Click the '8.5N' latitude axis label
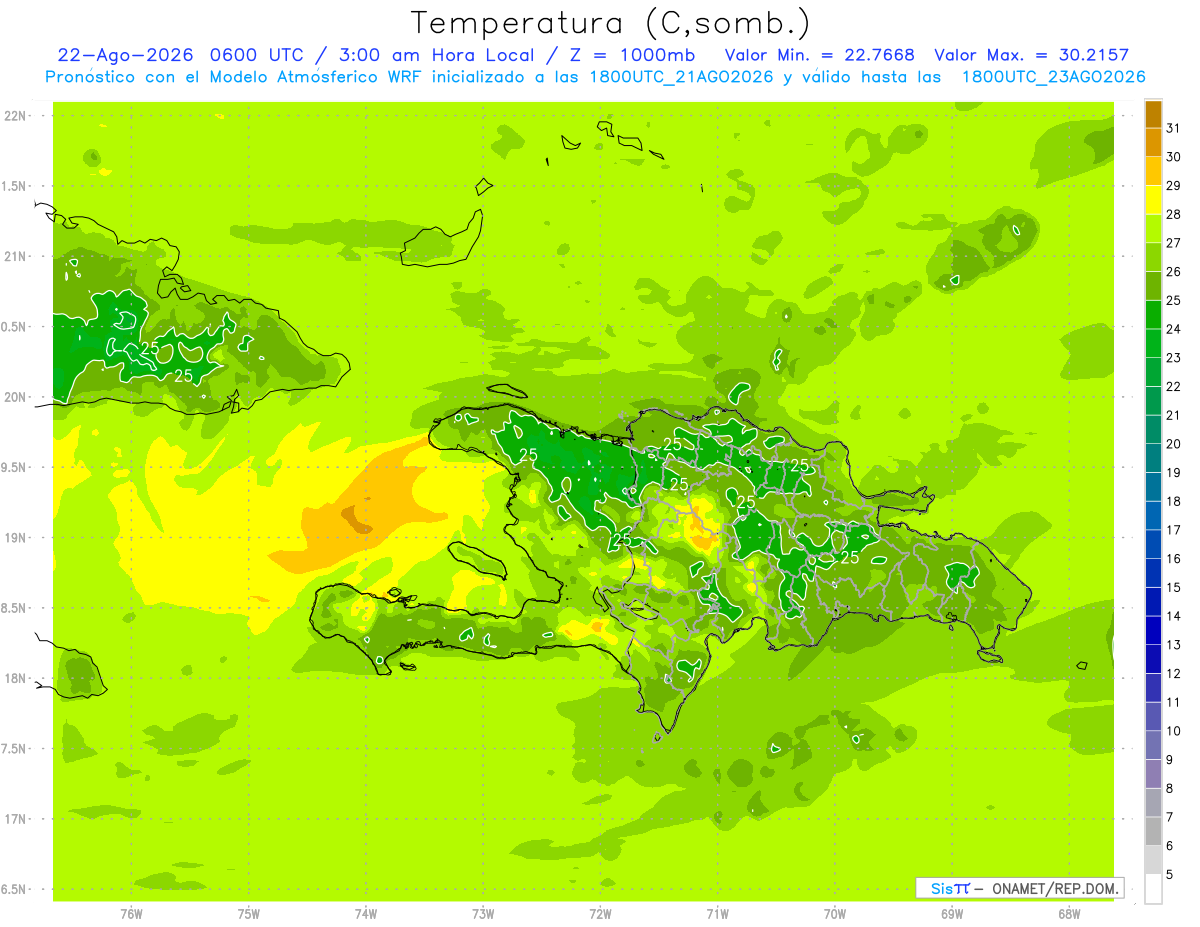This screenshot has height=927, width=1200. [15, 608]
